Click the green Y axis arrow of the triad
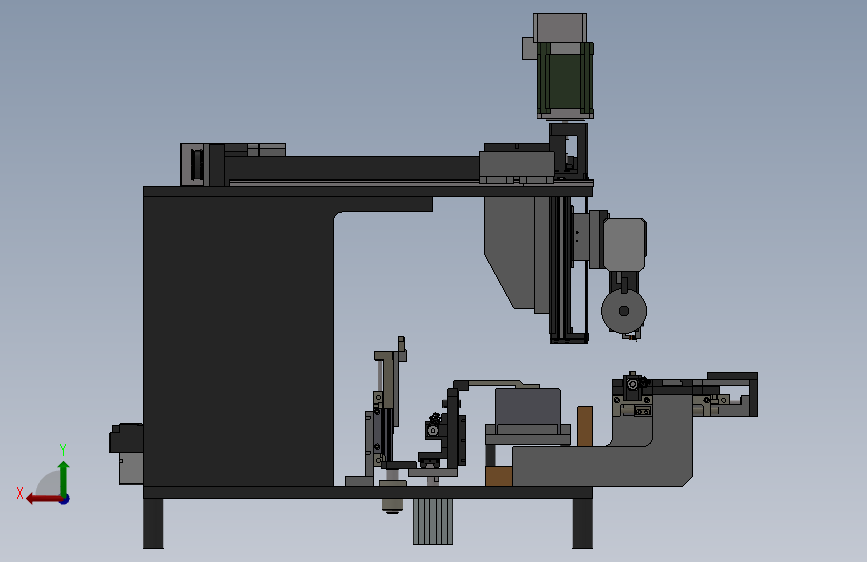 pos(64,477)
